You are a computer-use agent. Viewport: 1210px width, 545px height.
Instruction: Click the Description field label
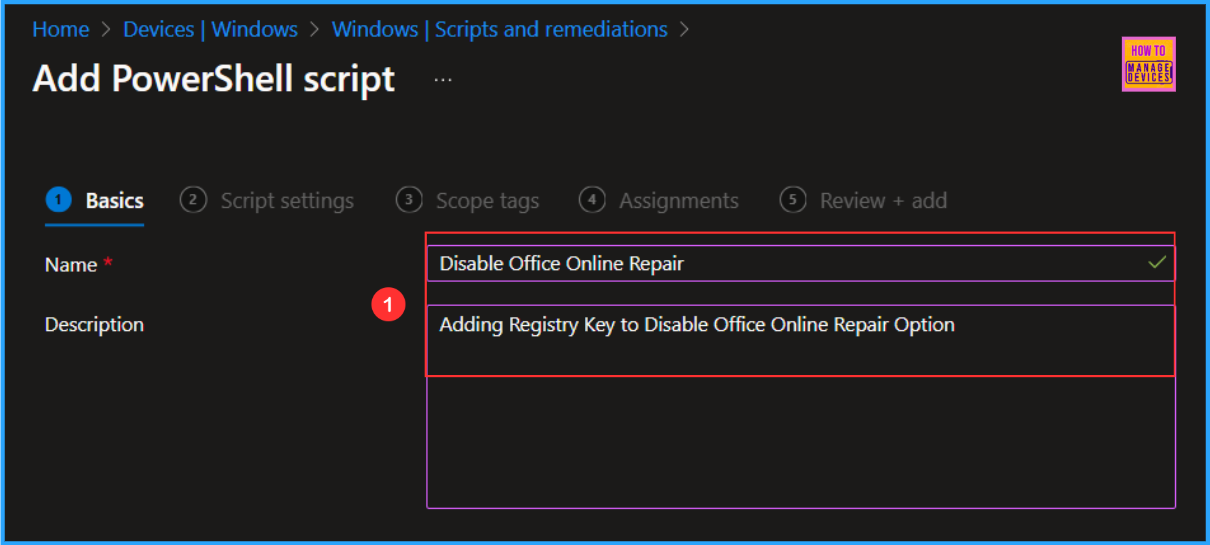[94, 325]
